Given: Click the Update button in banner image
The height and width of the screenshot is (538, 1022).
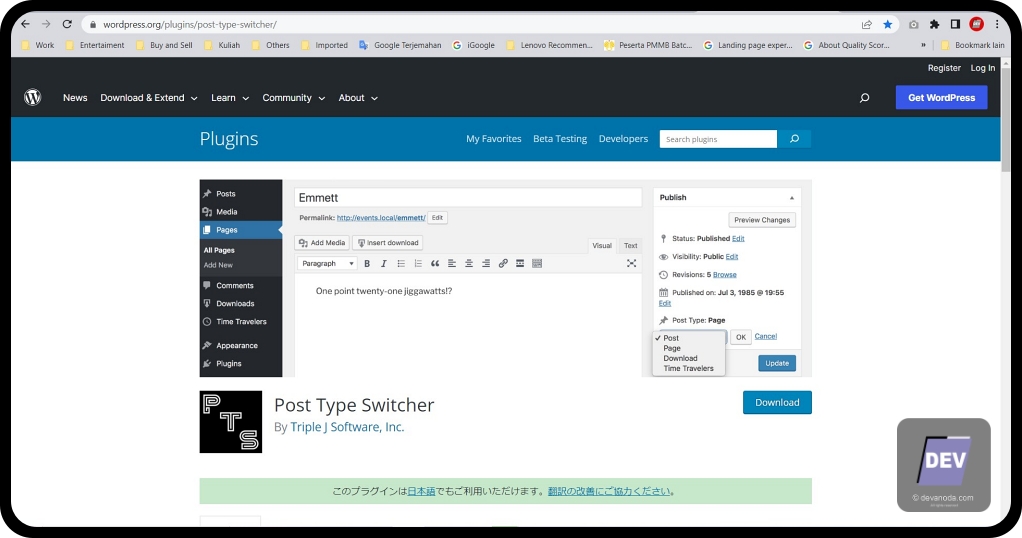Looking at the screenshot, I should pos(777,363).
